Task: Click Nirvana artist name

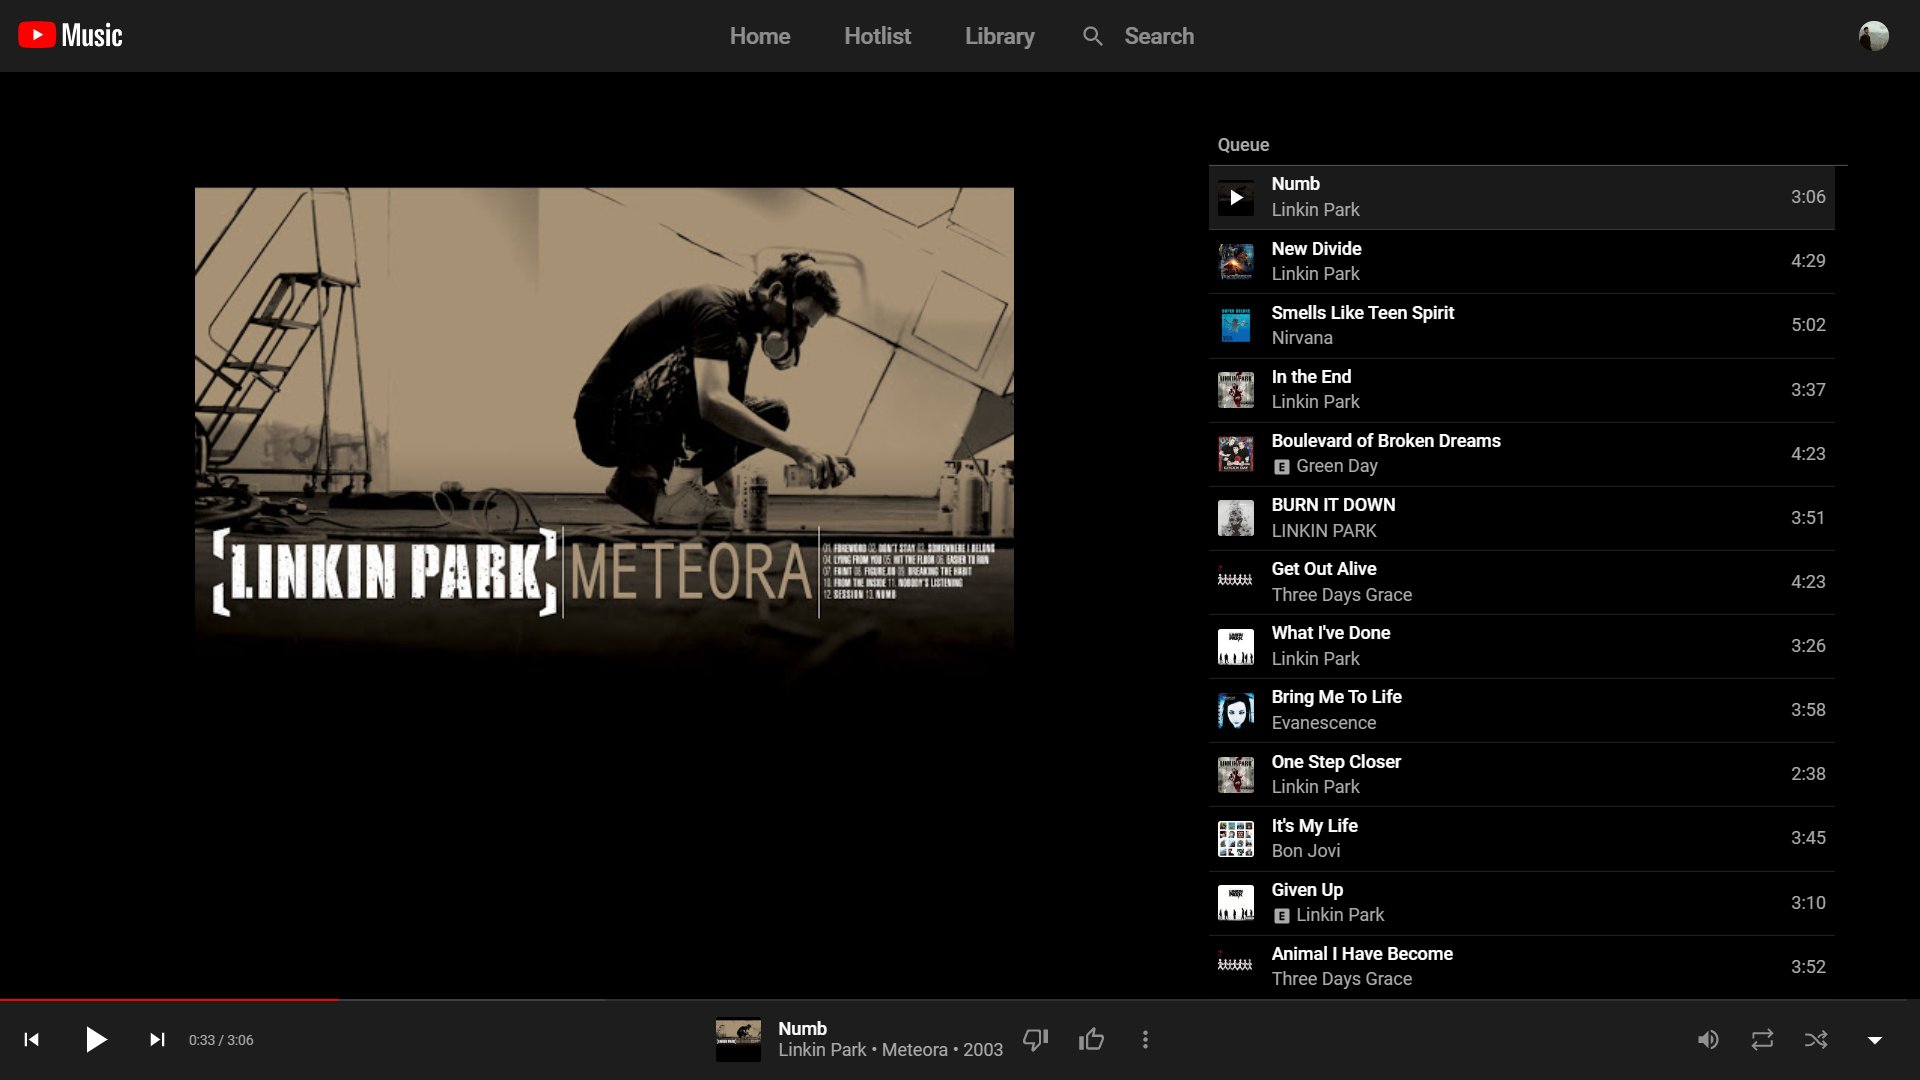Action: click(x=1302, y=338)
